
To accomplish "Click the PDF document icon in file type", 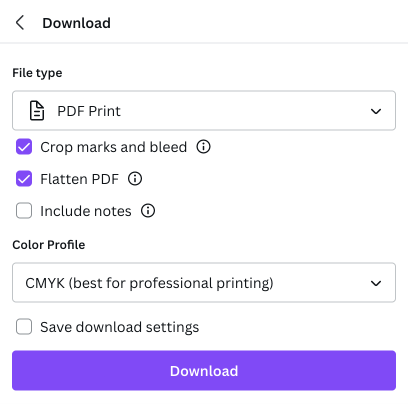I will [37, 111].
